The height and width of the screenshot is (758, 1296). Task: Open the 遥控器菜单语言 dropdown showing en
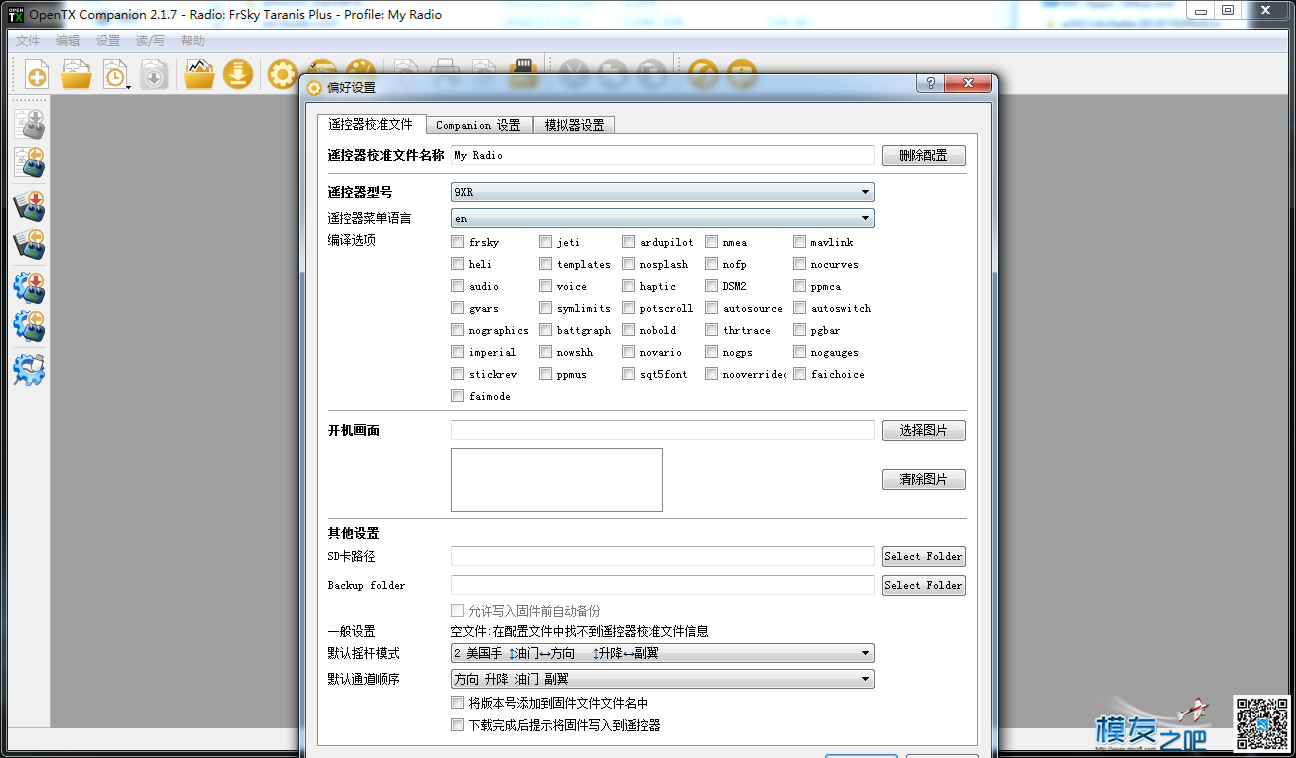(x=662, y=218)
